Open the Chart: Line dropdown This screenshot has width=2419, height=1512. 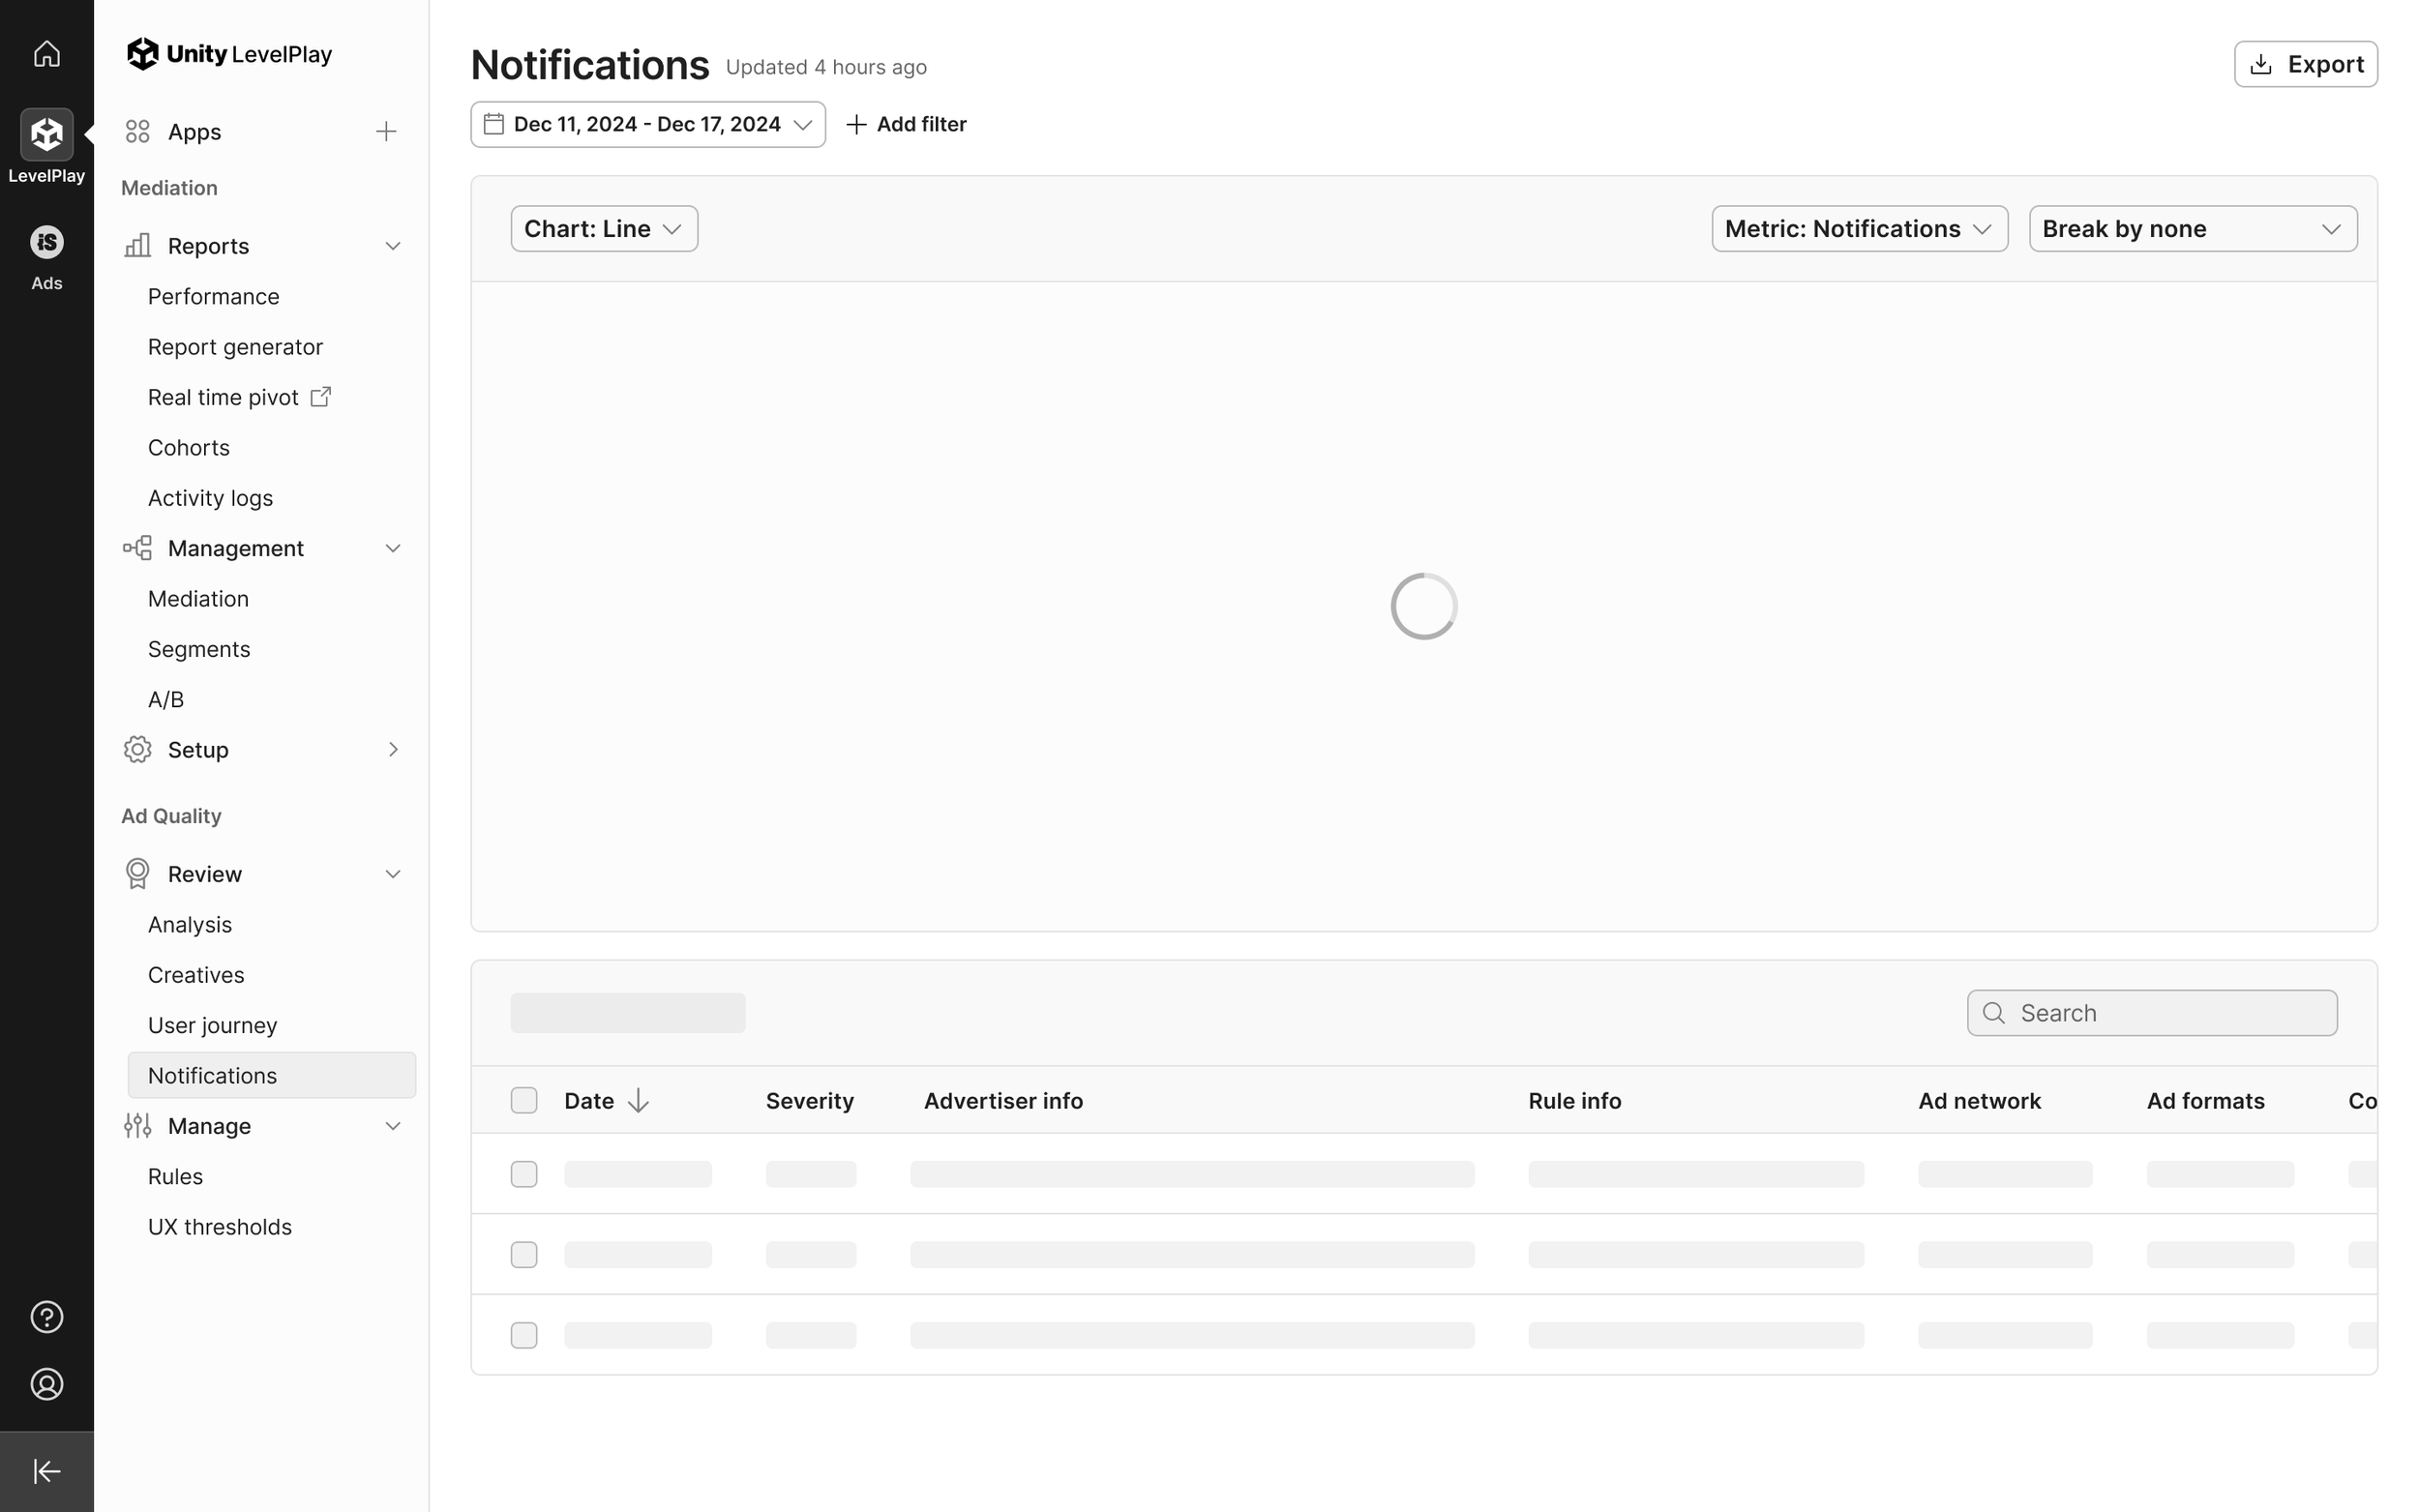coord(604,229)
